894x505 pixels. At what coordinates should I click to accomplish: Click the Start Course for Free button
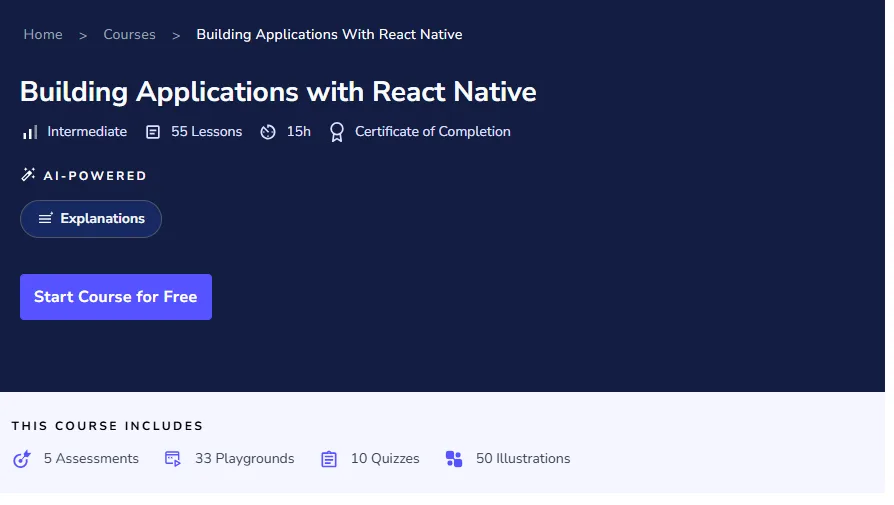[116, 297]
